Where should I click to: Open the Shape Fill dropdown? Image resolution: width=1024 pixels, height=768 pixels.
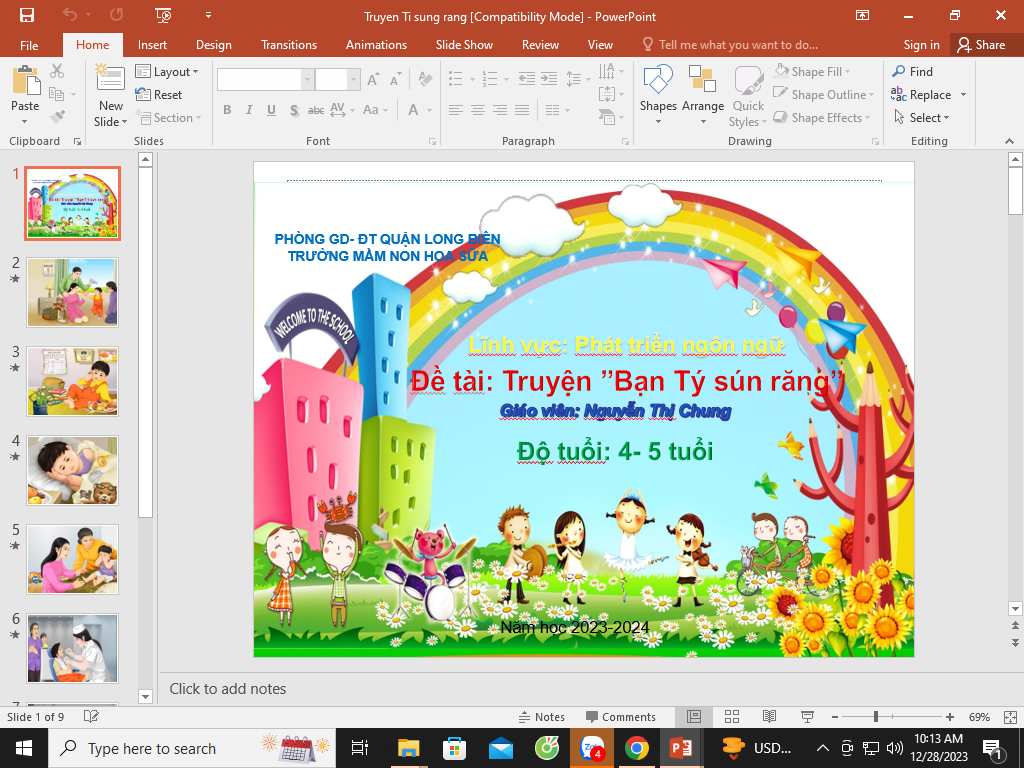click(816, 72)
